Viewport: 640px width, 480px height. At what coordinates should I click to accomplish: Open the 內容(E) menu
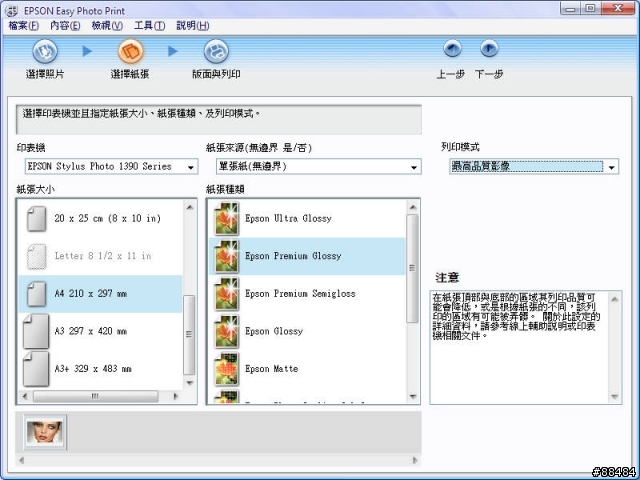[65, 26]
